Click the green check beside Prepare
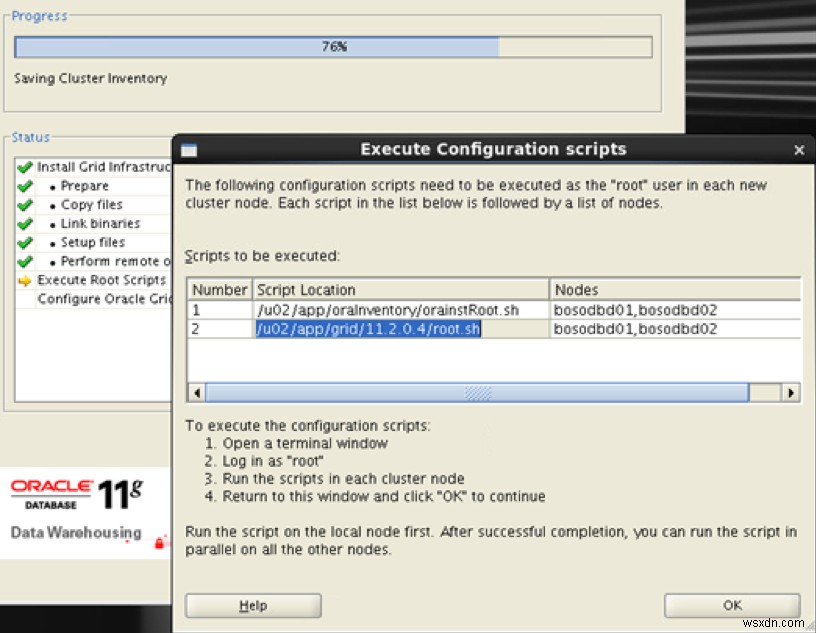Screen dimensions: 816x633 click(x=24, y=186)
